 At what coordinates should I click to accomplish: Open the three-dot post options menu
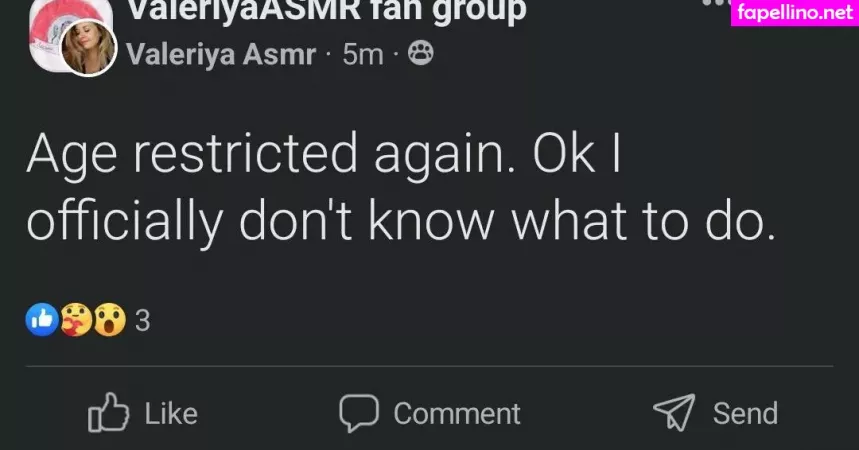point(714,3)
